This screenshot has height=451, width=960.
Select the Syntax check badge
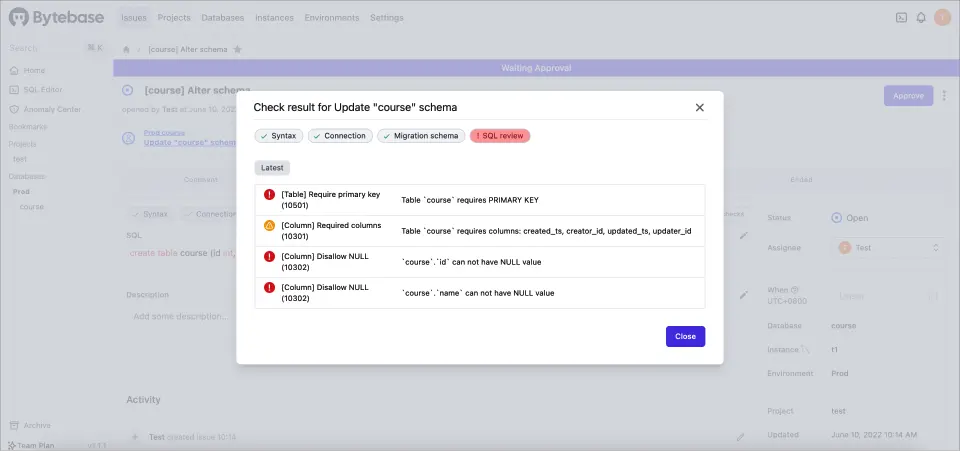click(x=278, y=136)
